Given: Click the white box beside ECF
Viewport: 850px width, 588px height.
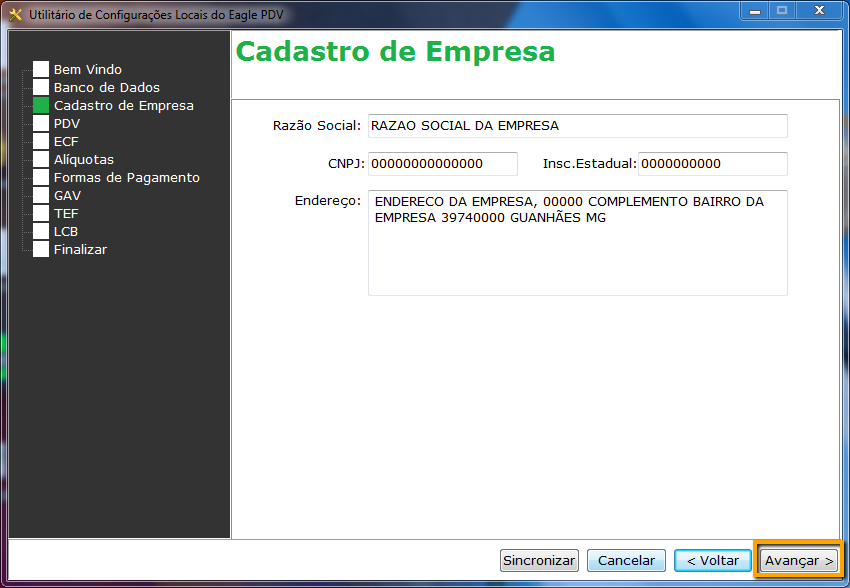Looking at the screenshot, I should pyautogui.click(x=41, y=141).
